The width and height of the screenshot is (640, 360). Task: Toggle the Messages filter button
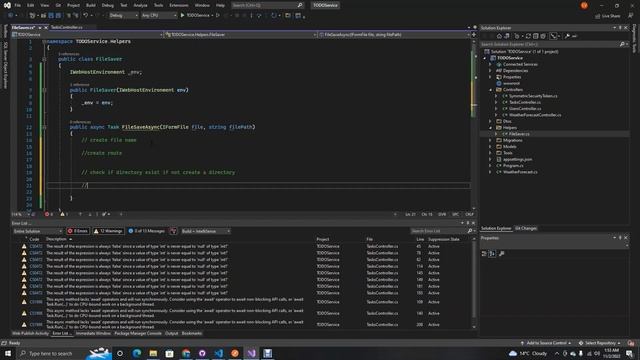(x=147, y=231)
